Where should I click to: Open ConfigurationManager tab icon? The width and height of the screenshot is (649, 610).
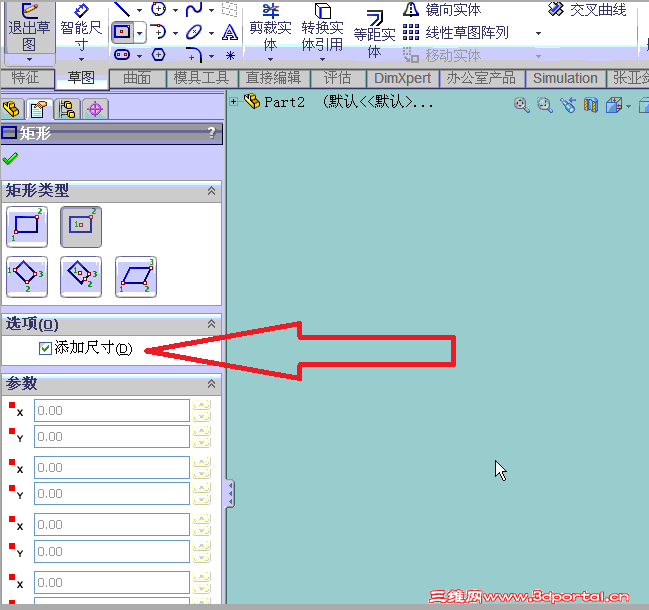(x=67, y=109)
